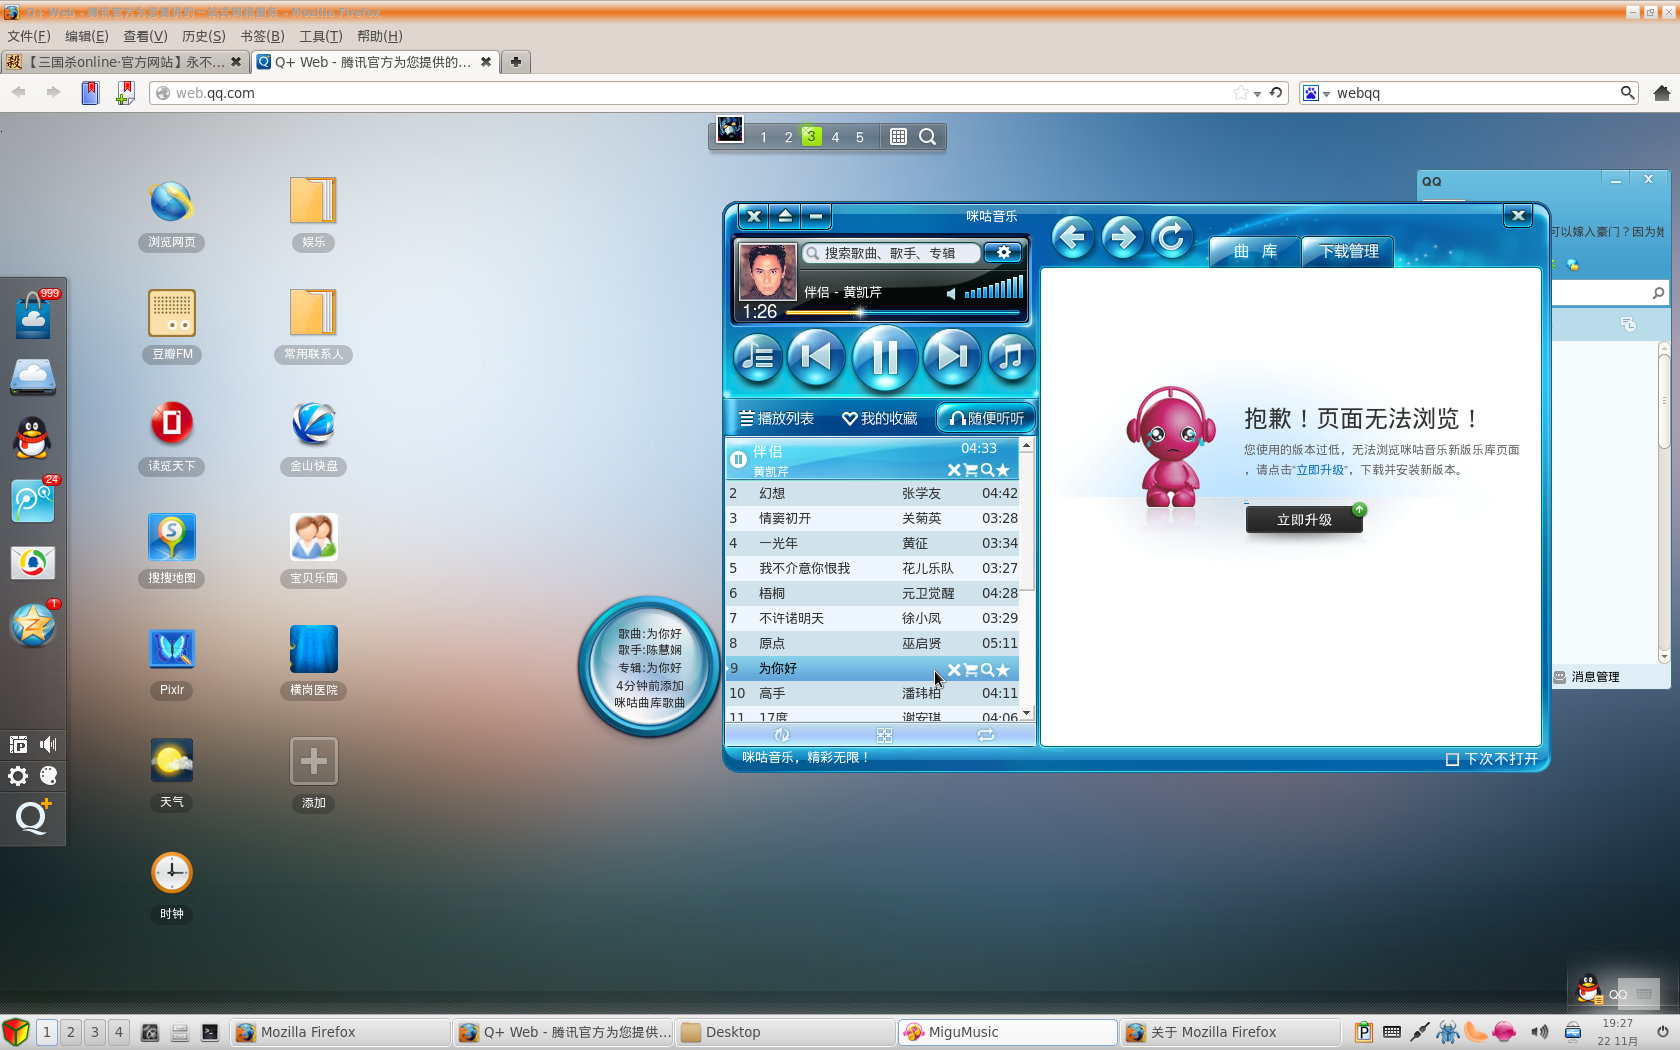
Task: Collapse MiguMusic with the eject-style button
Action: pyautogui.click(x=785, y=216)
